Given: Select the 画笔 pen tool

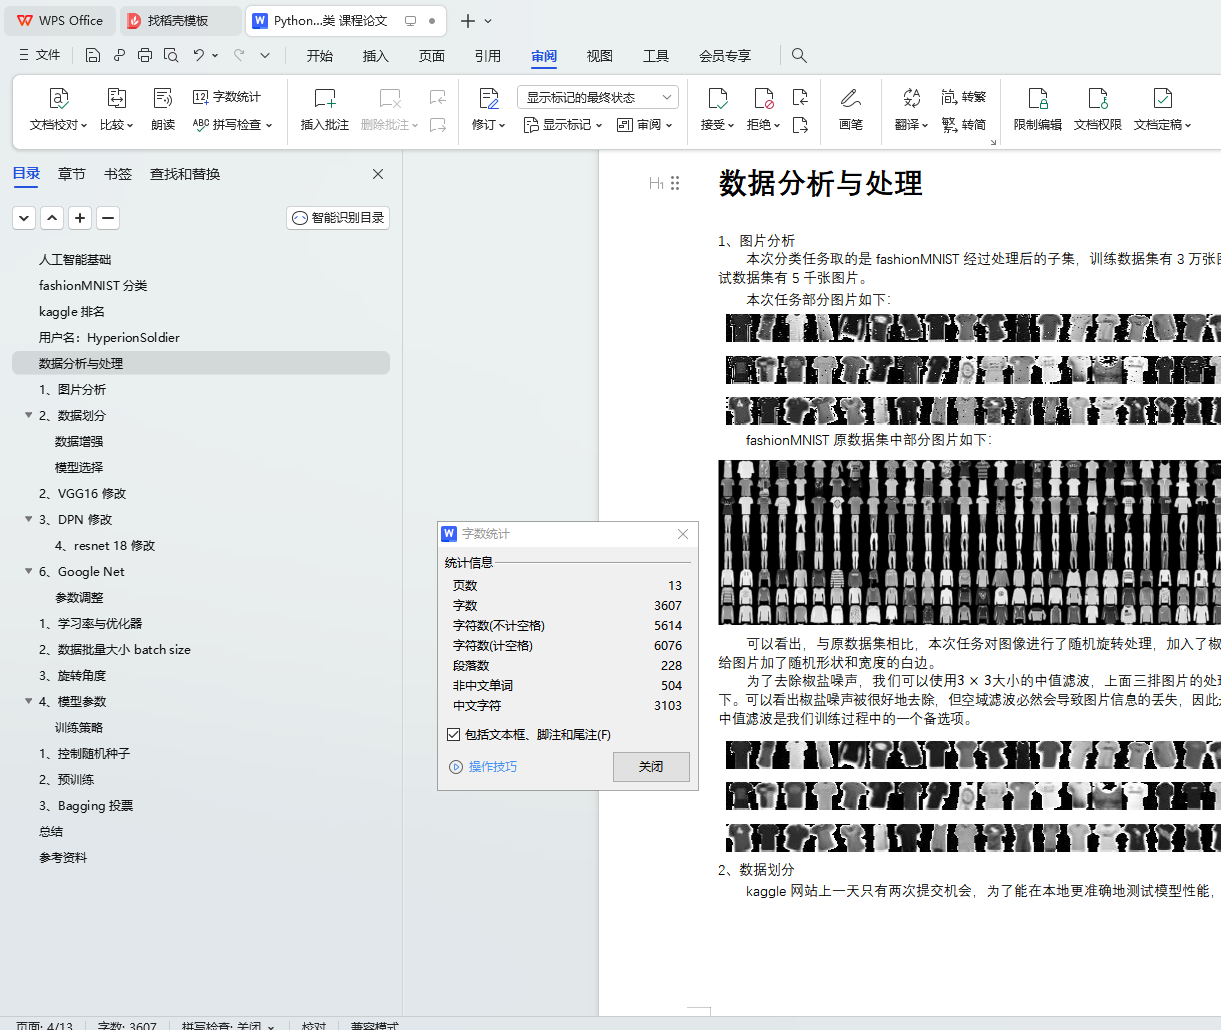Looking at the screenshot, I should [851, 109].
